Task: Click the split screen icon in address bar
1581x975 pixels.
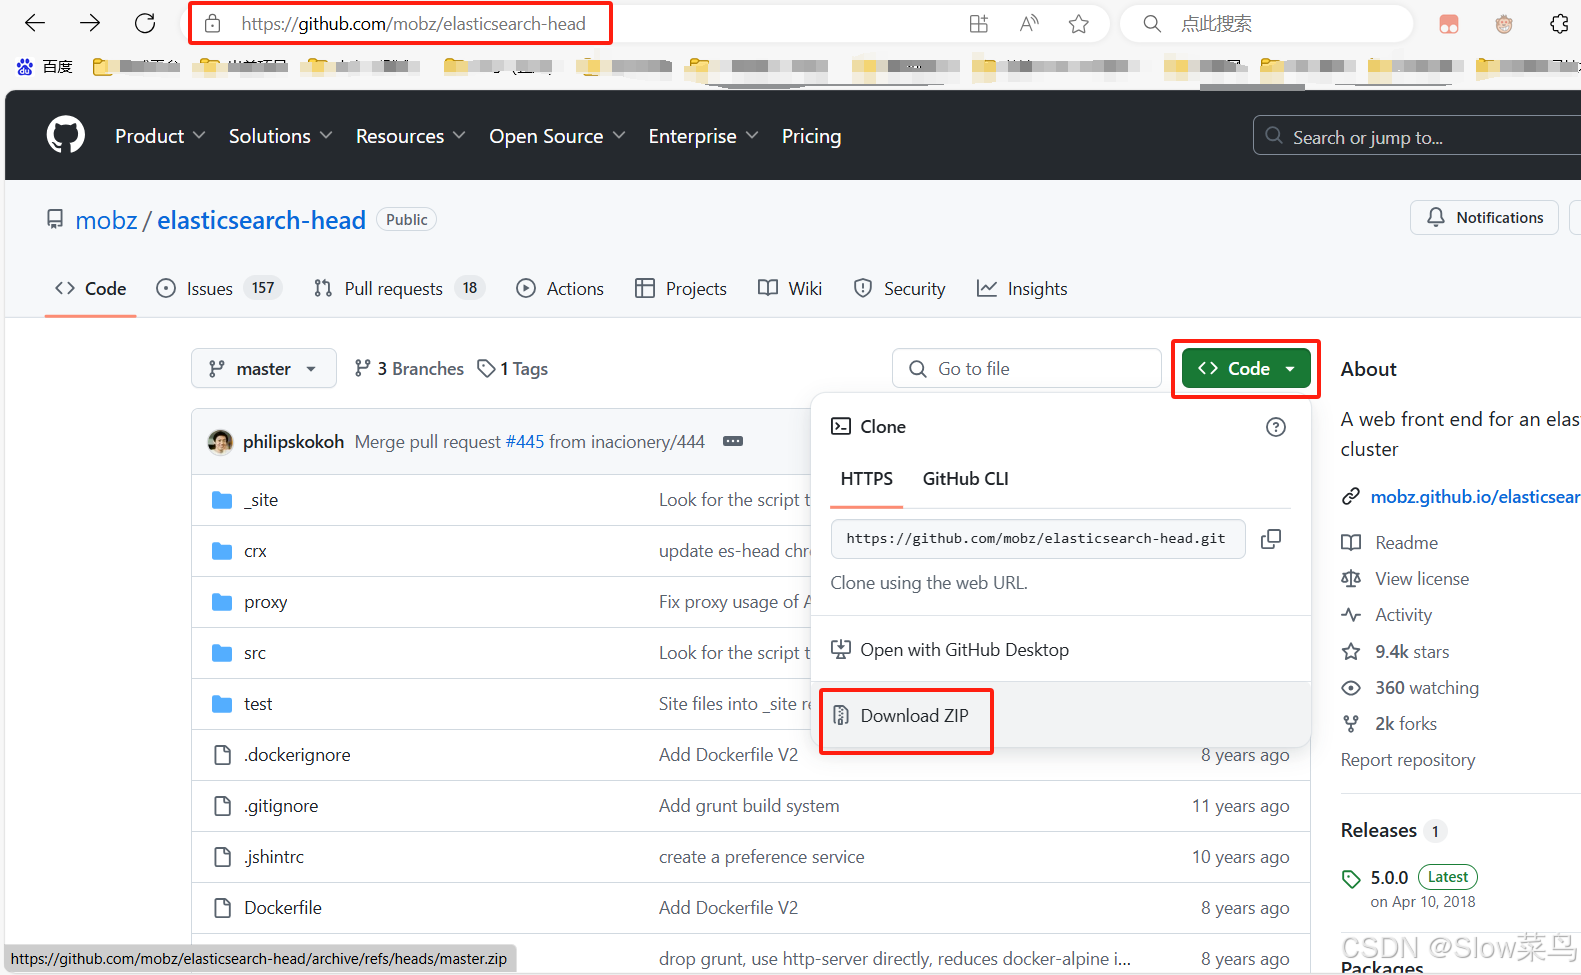Action: pyautogui.click(x=979, y=24)
